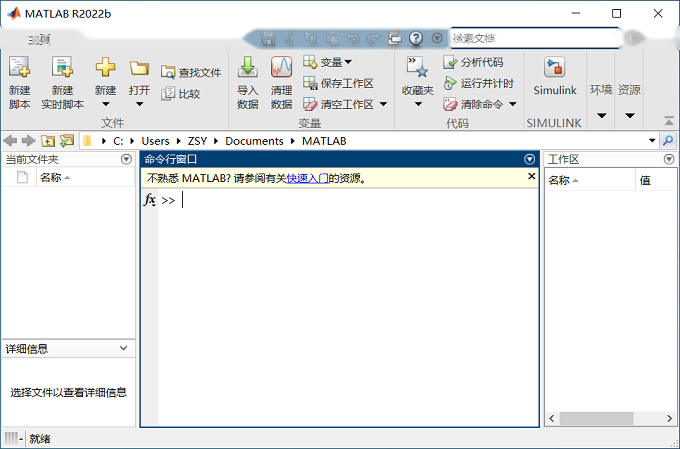Click the New Script (新建脚本) icon
Image resolution: width=680 pixels, height=449 pixels.
click(20, 68)
